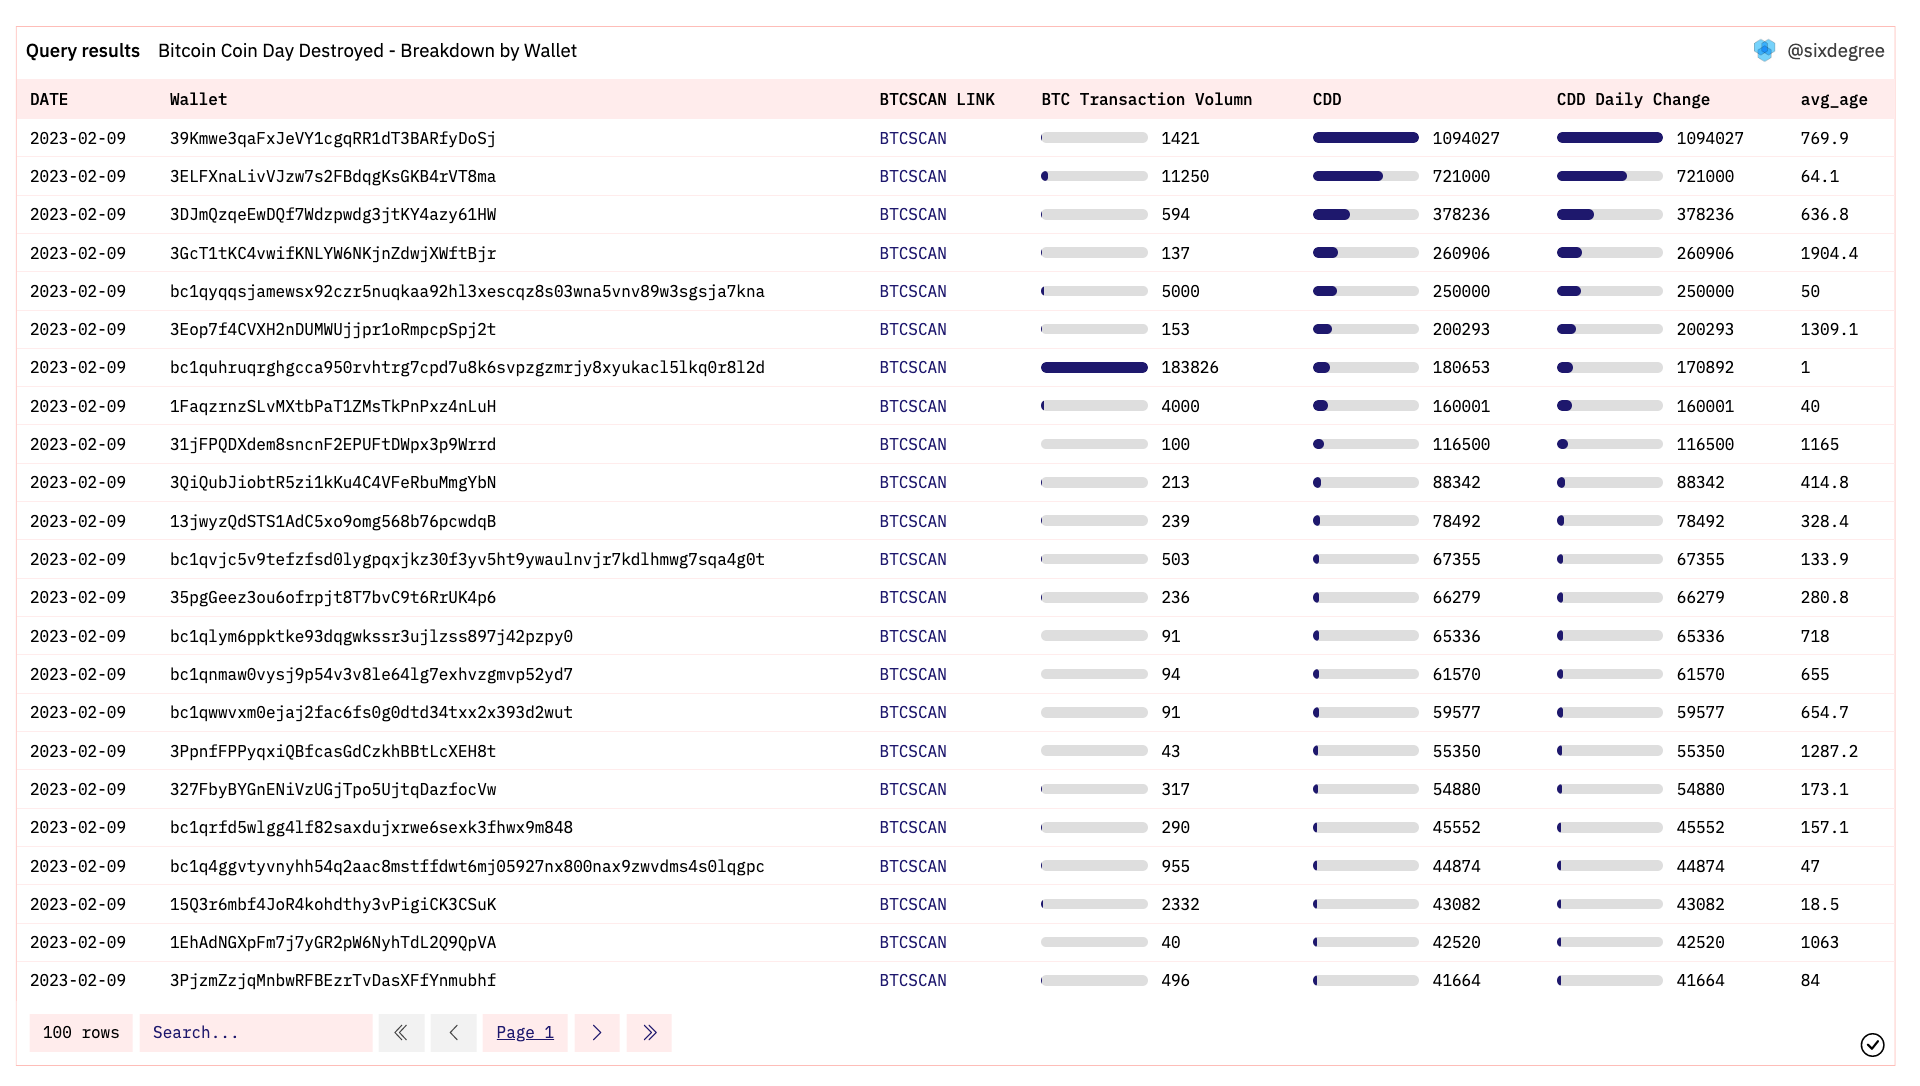
Task: Sort by the avg_age column header
Action: (1834, 100)
